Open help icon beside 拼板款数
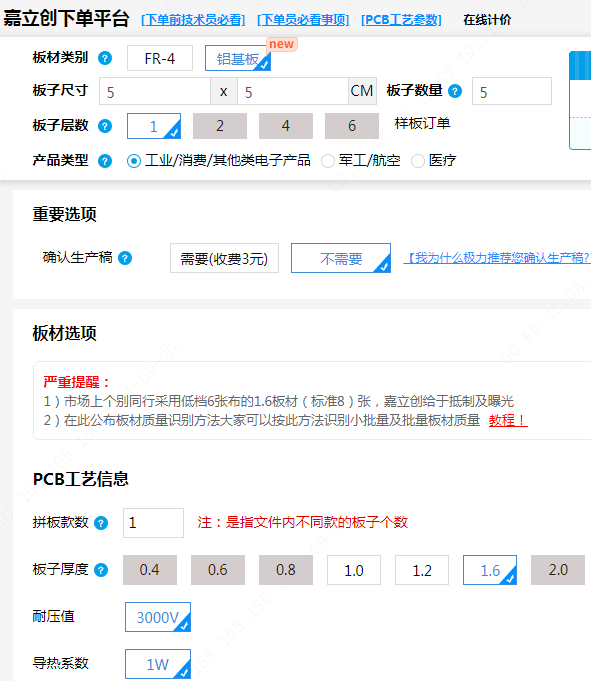 point(101,523)
